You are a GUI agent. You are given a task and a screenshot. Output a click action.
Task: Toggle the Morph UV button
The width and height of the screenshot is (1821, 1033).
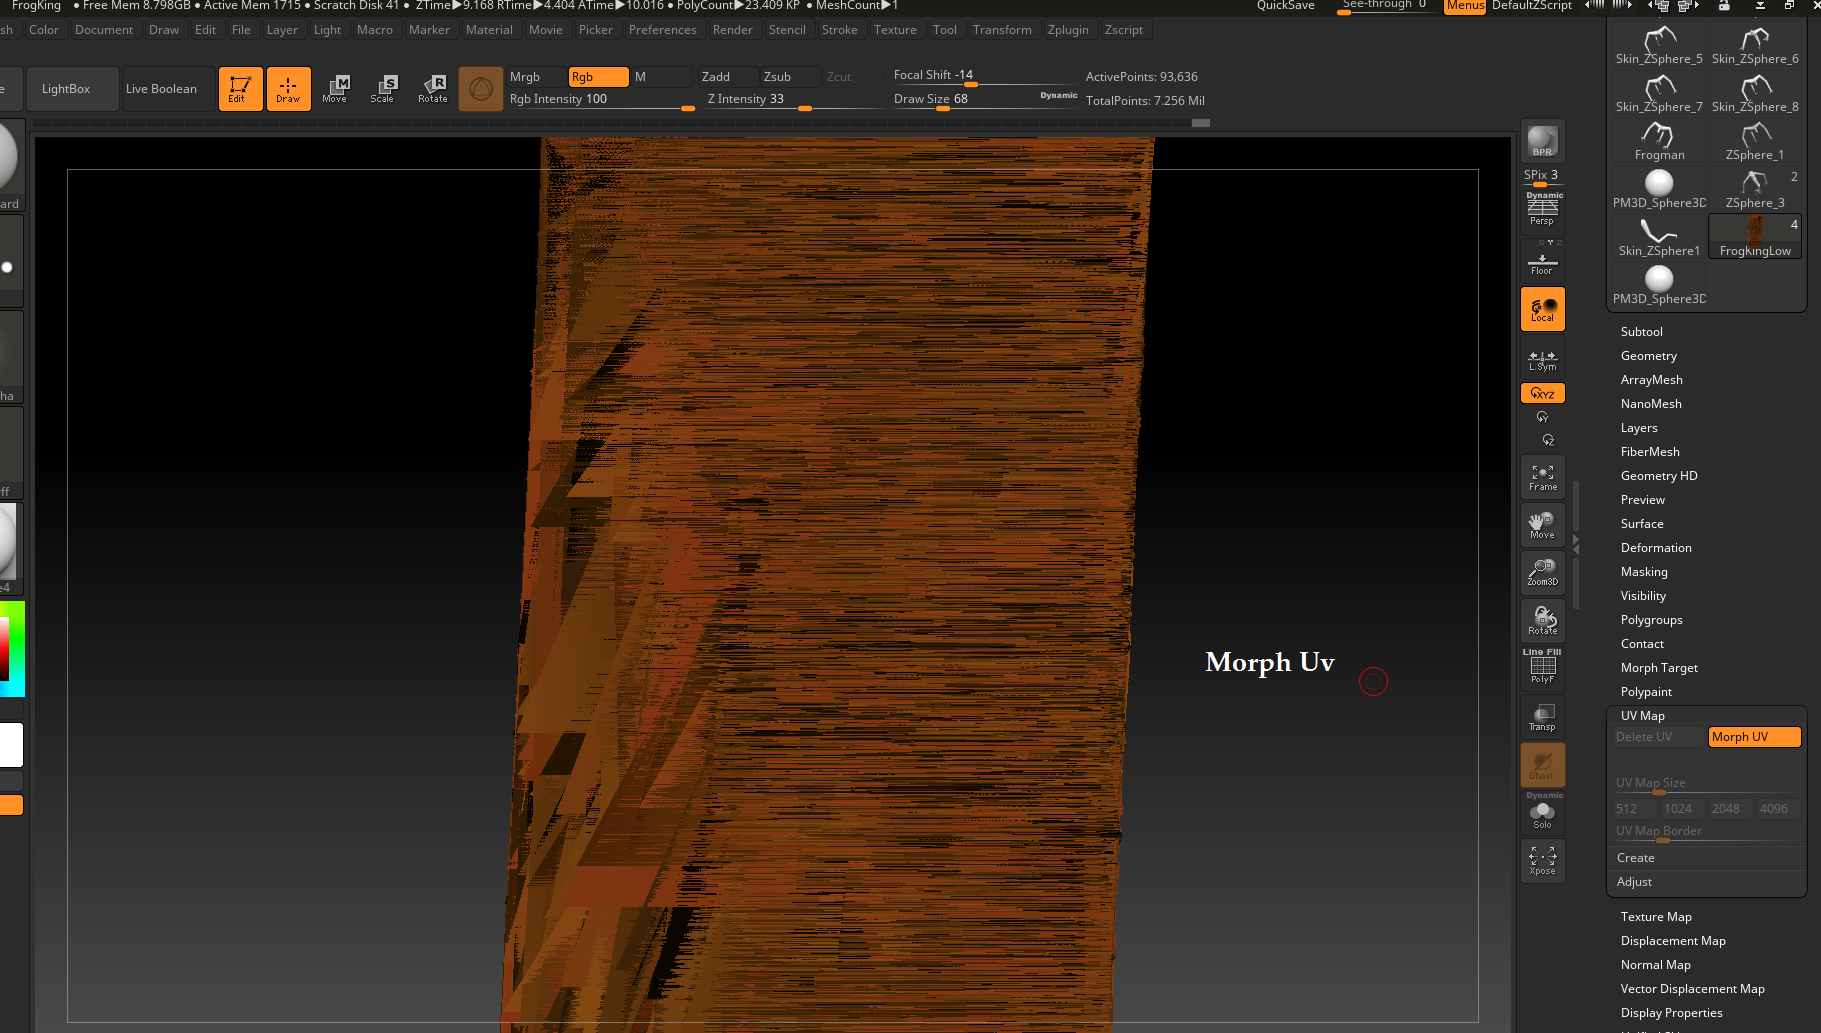pos(1754,737)
